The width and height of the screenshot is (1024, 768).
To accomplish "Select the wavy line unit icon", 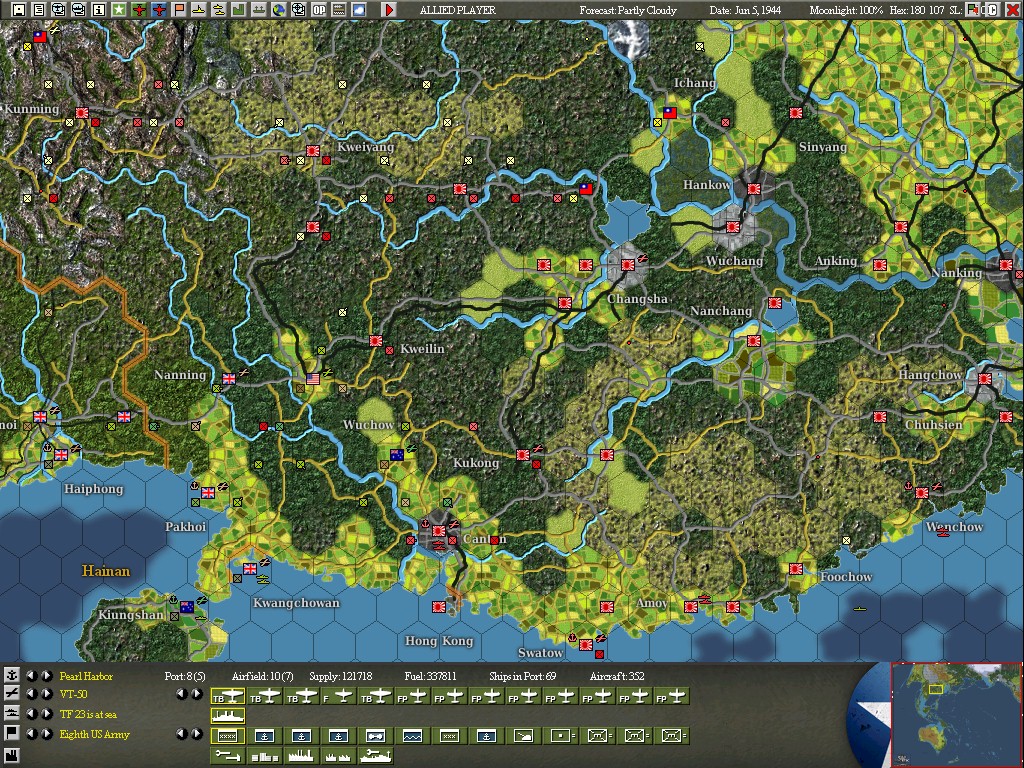I will pos(412,736).
